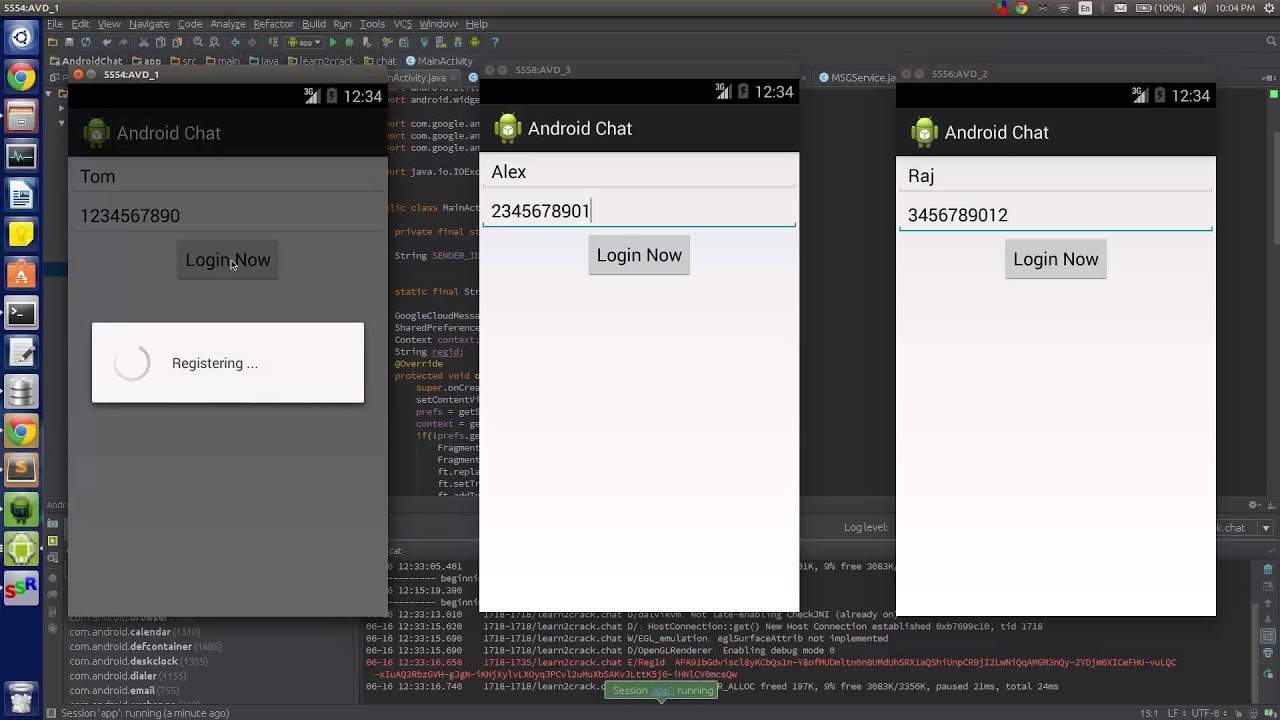Click the Find magnifier icon
This screenshot has width=1280, height=720.
(198, 42)
